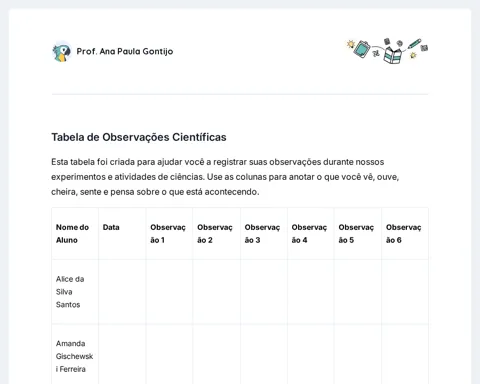Select the Observação 1 column header
Screen dimensions: 480x384
(169, 234)
